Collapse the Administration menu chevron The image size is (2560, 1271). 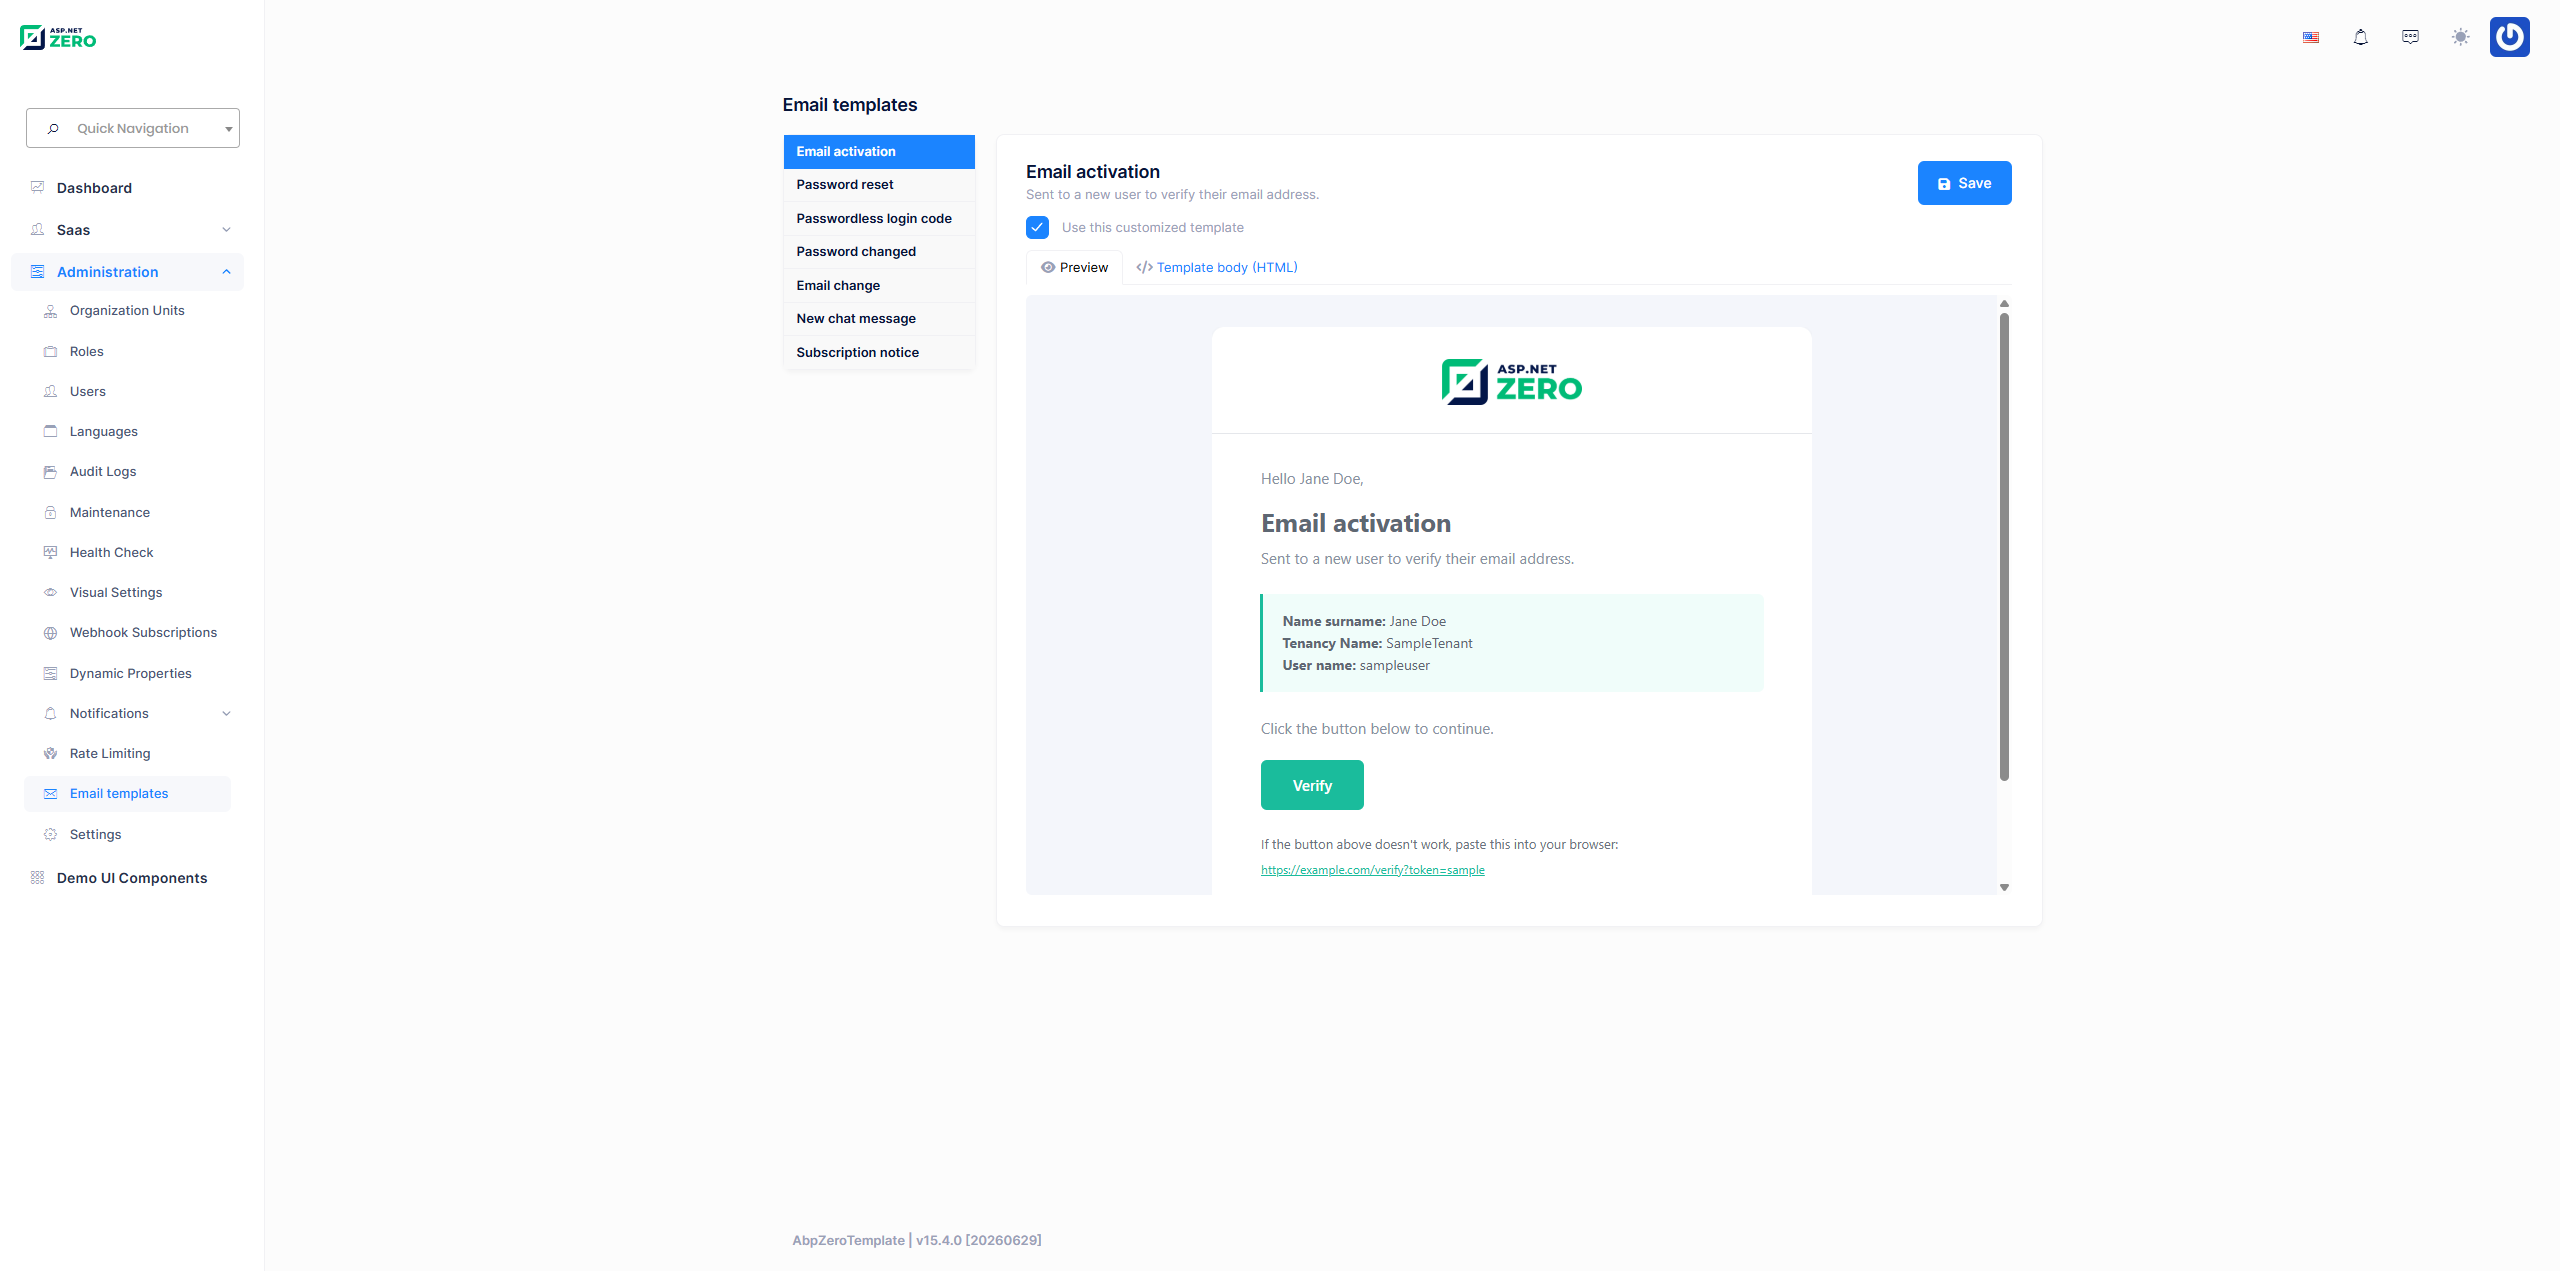(x=227, y=272)
